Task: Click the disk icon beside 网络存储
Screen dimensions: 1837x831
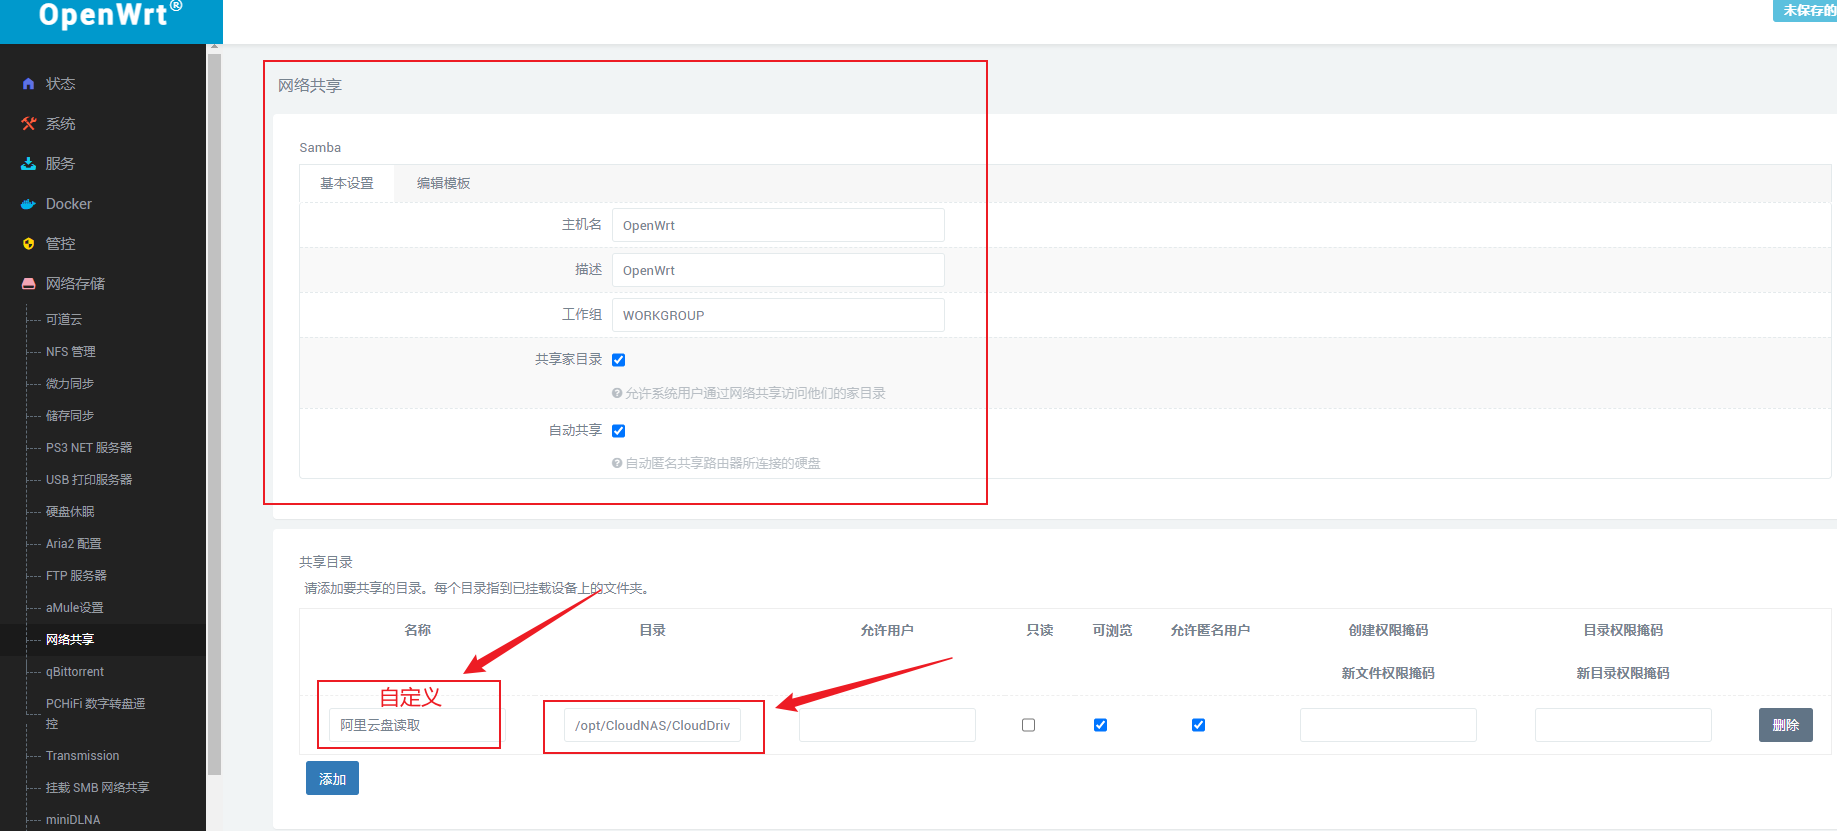Action: click(28, 284)
